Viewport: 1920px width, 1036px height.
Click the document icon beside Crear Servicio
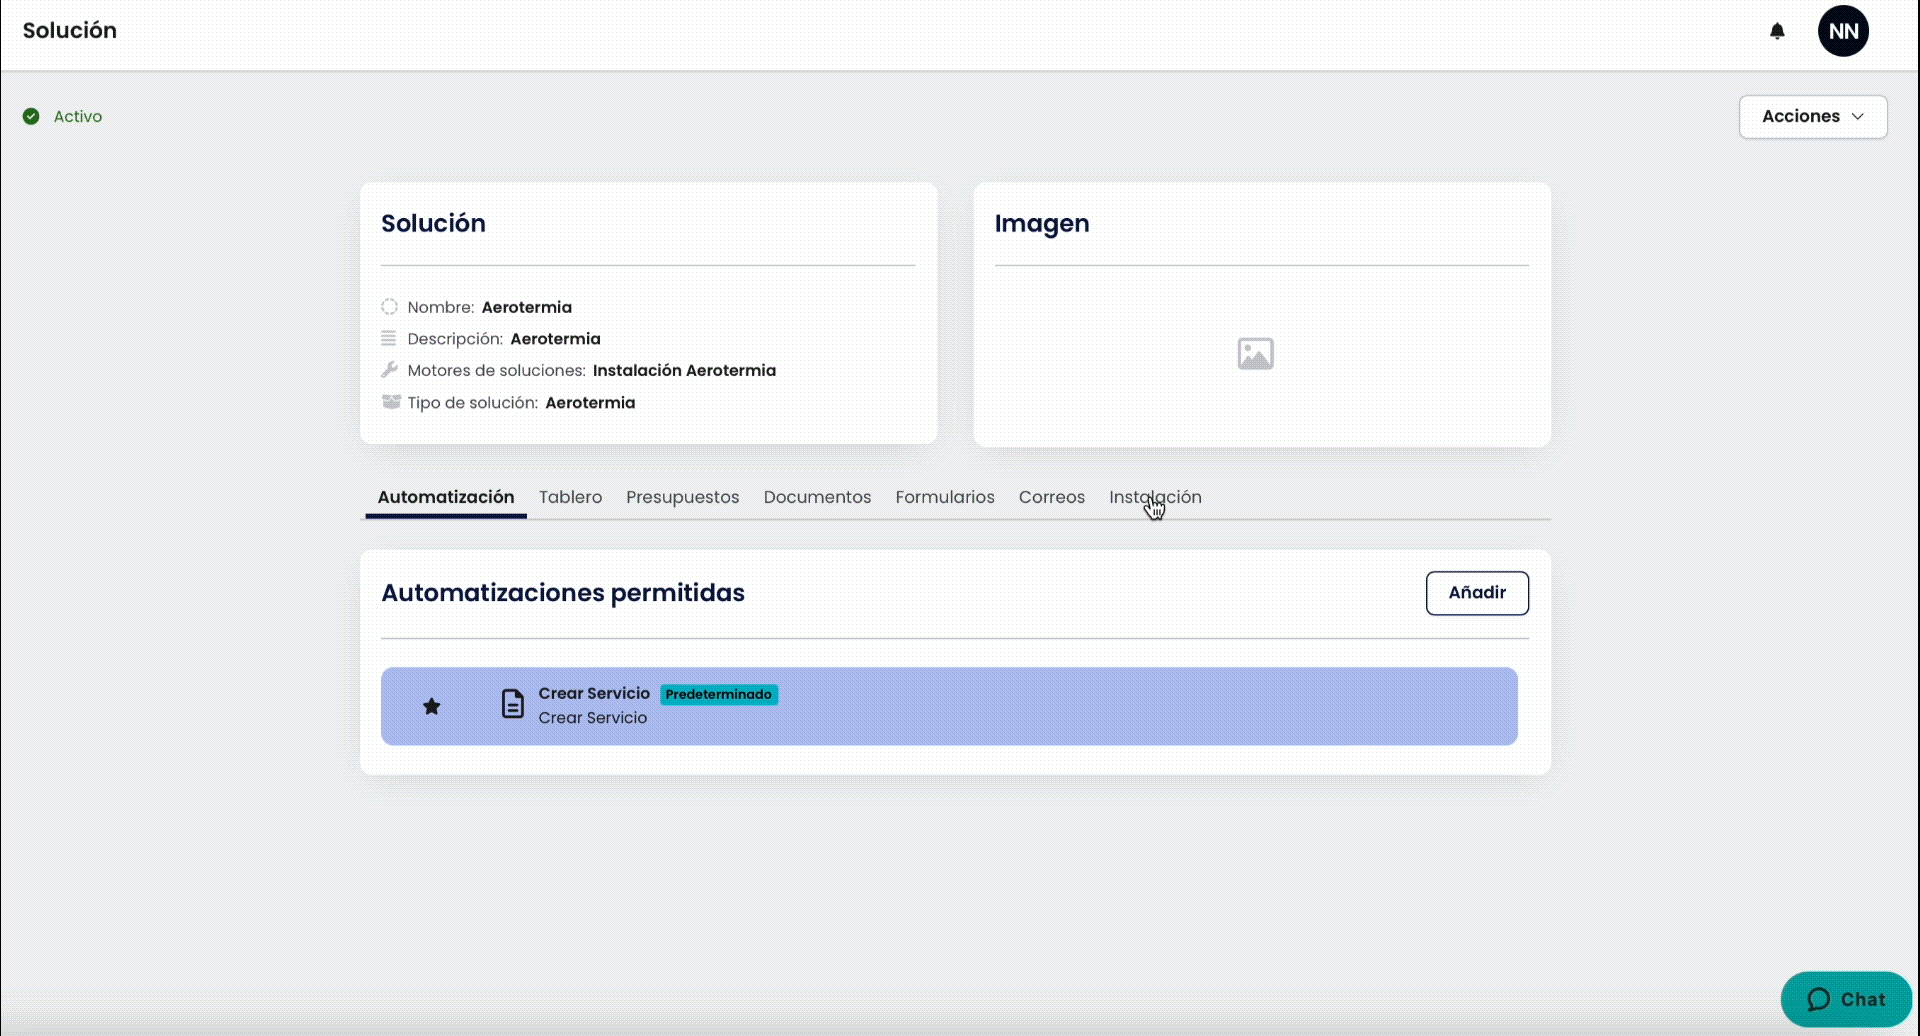(x=512, y=704)
